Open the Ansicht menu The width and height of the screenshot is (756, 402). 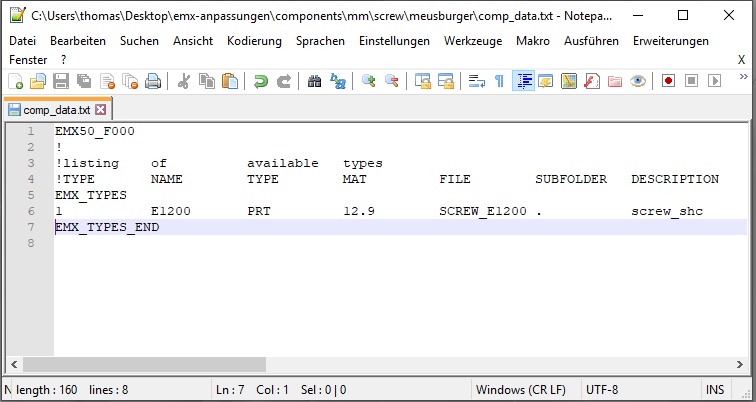[x=193, y=41]
